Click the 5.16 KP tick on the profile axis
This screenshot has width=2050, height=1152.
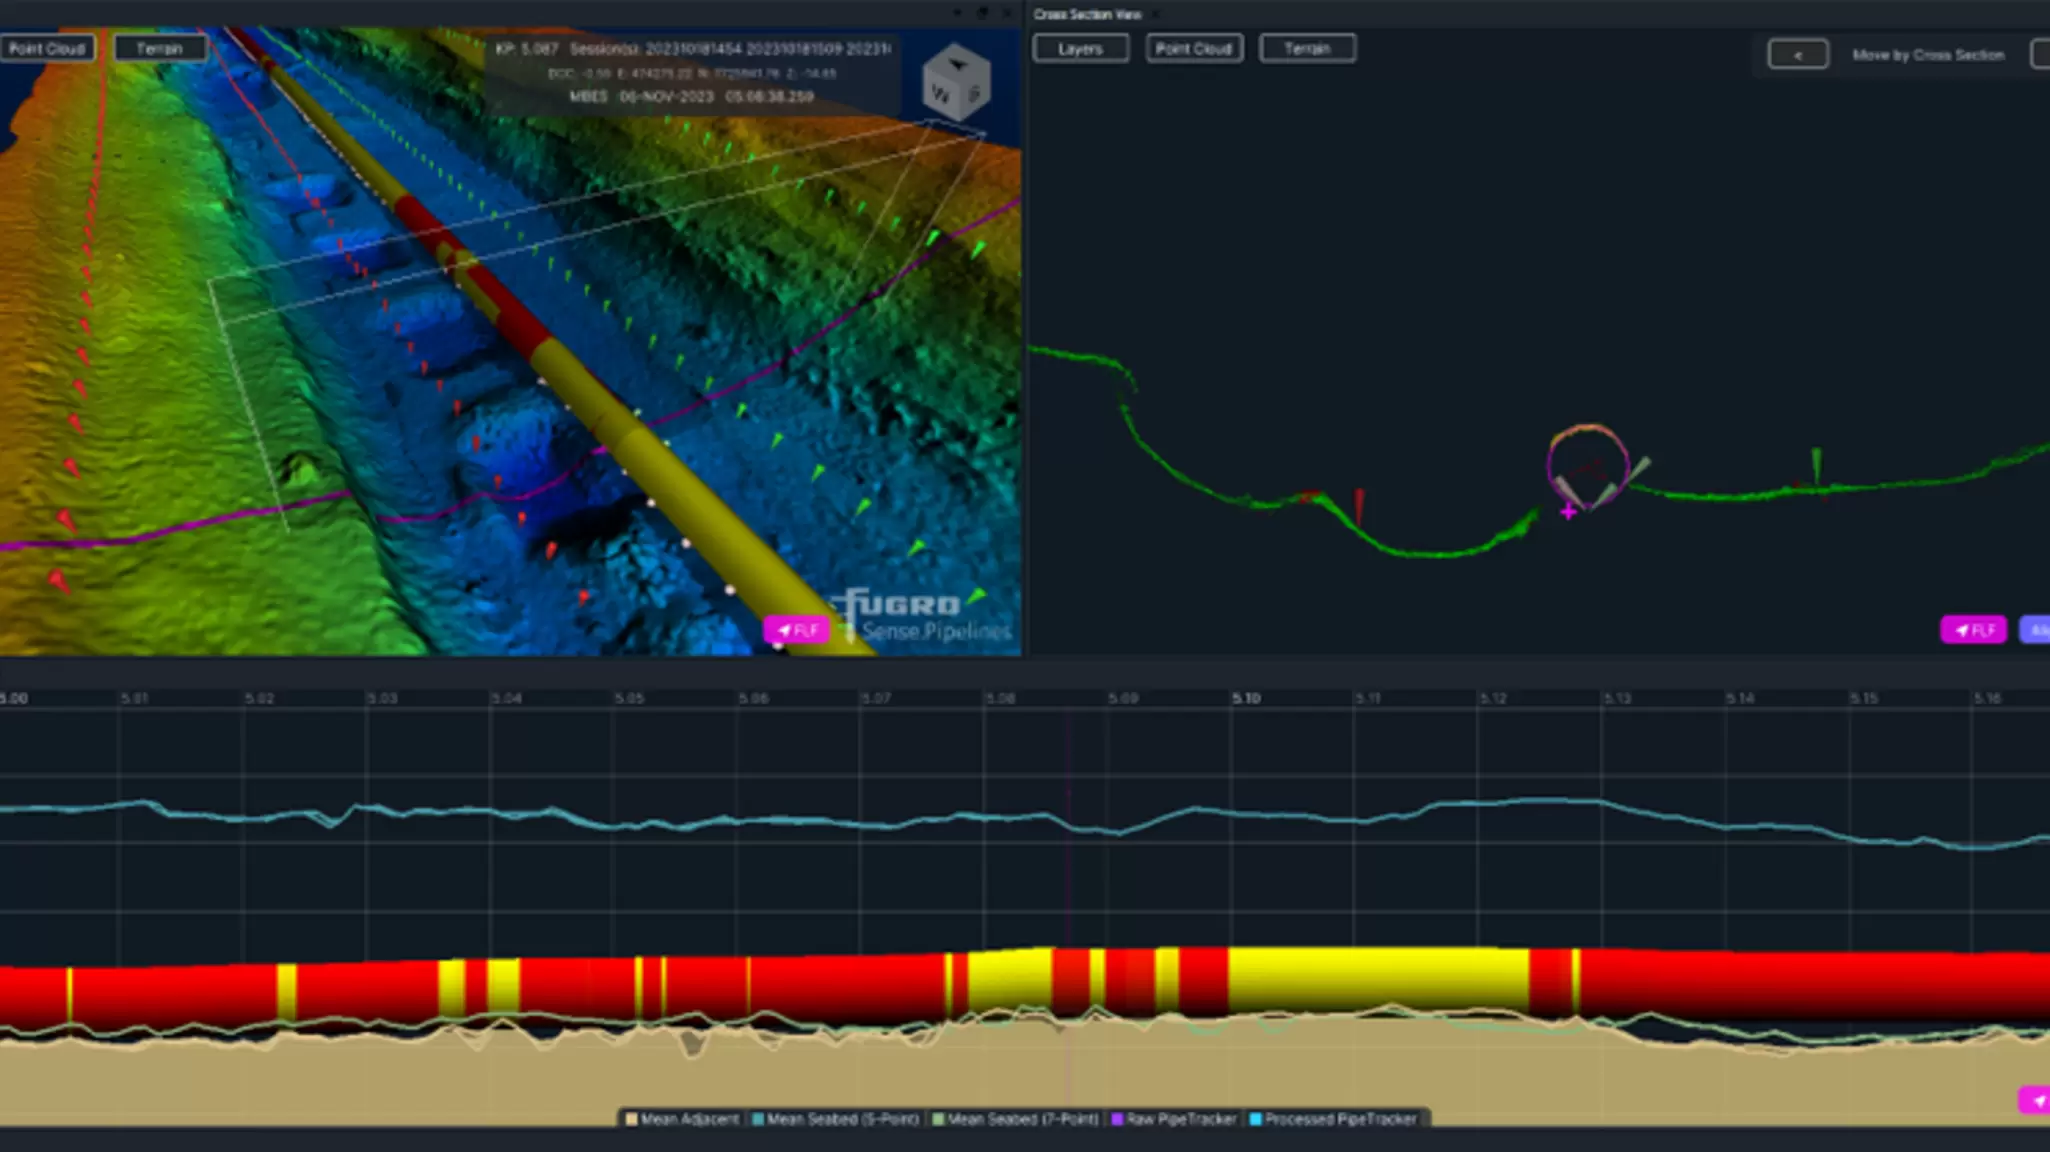(1987, 698)
